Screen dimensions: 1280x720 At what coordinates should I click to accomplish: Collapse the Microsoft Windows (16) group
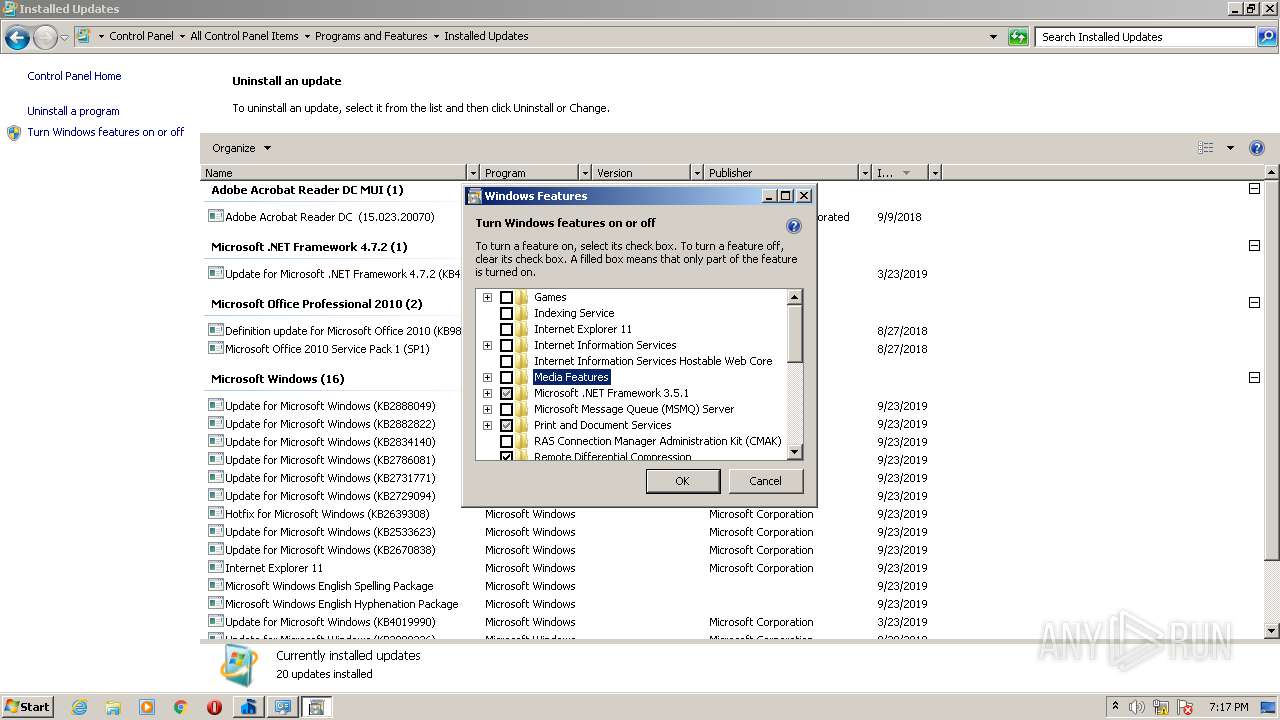(1254, 378)
